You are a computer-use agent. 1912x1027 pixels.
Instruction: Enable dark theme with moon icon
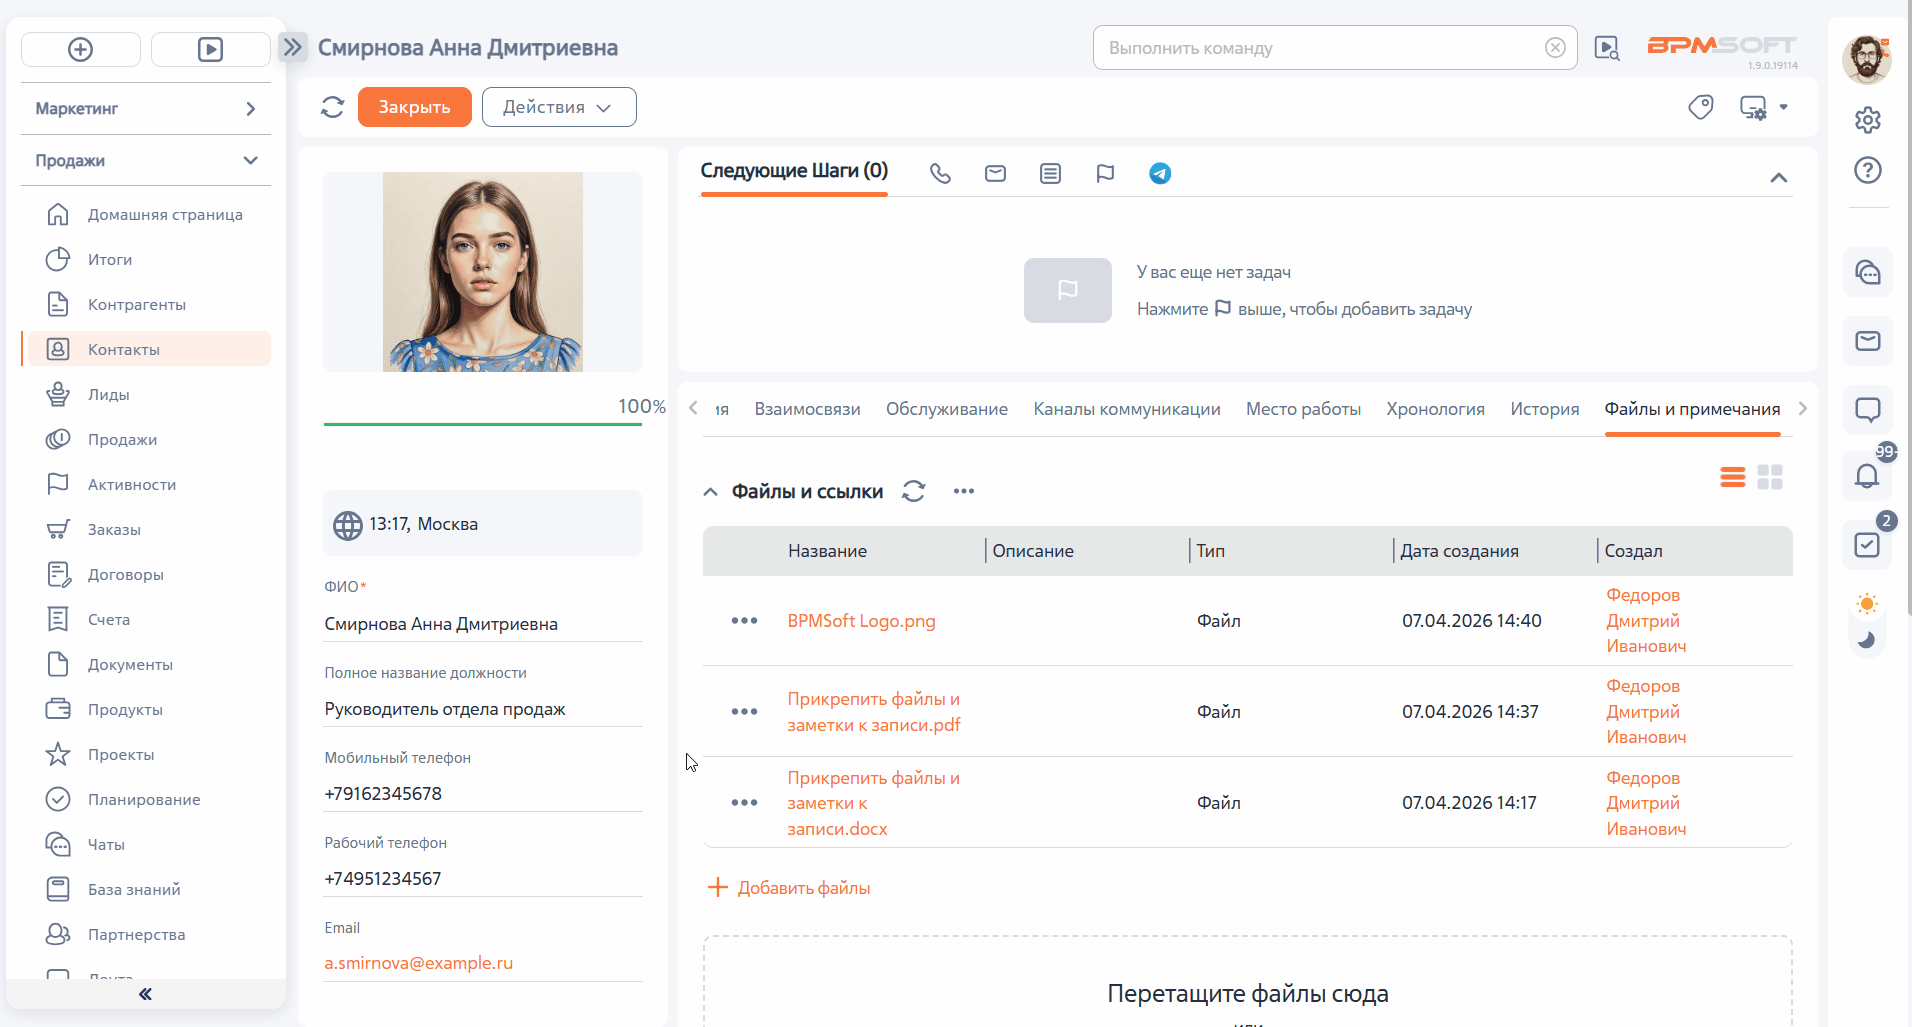1866,640
